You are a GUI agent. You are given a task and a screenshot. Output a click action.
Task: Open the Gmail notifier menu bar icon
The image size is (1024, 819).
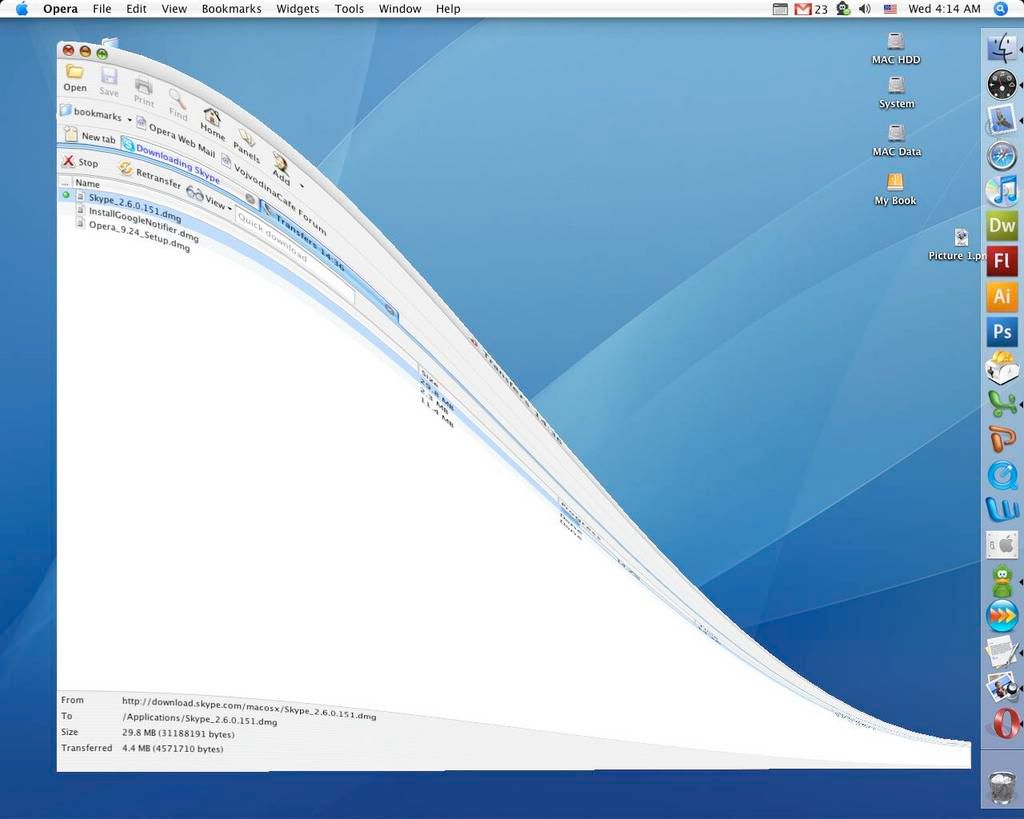click(803, 9)
